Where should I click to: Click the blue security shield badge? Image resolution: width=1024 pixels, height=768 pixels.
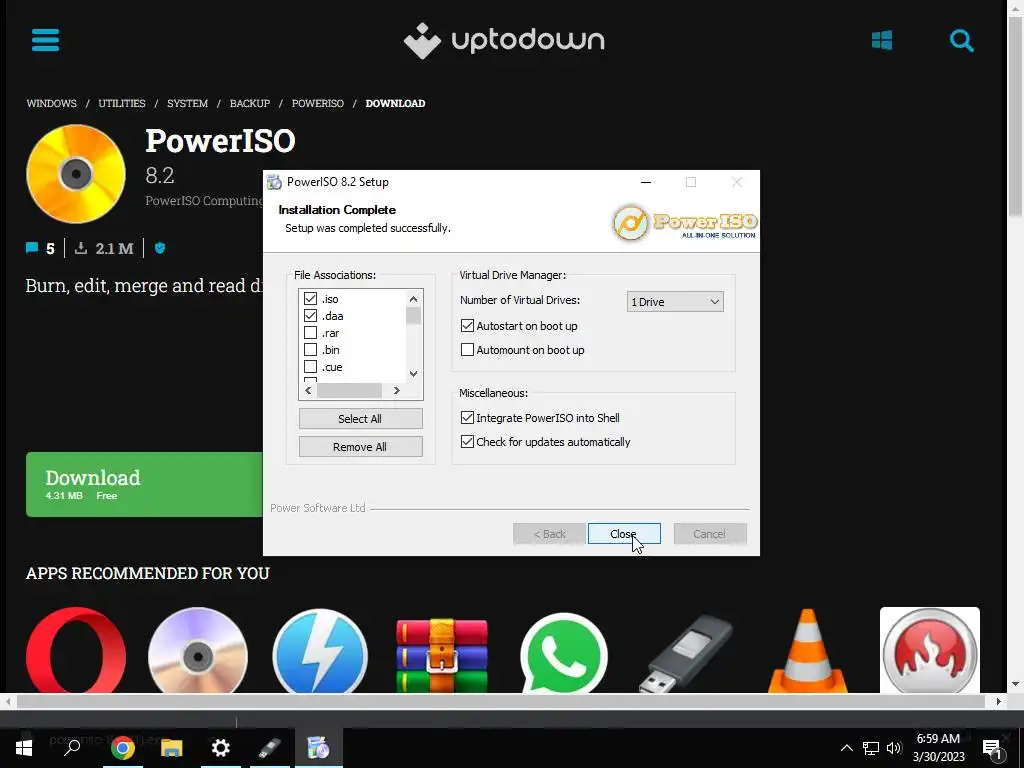[x=160, y=248]
